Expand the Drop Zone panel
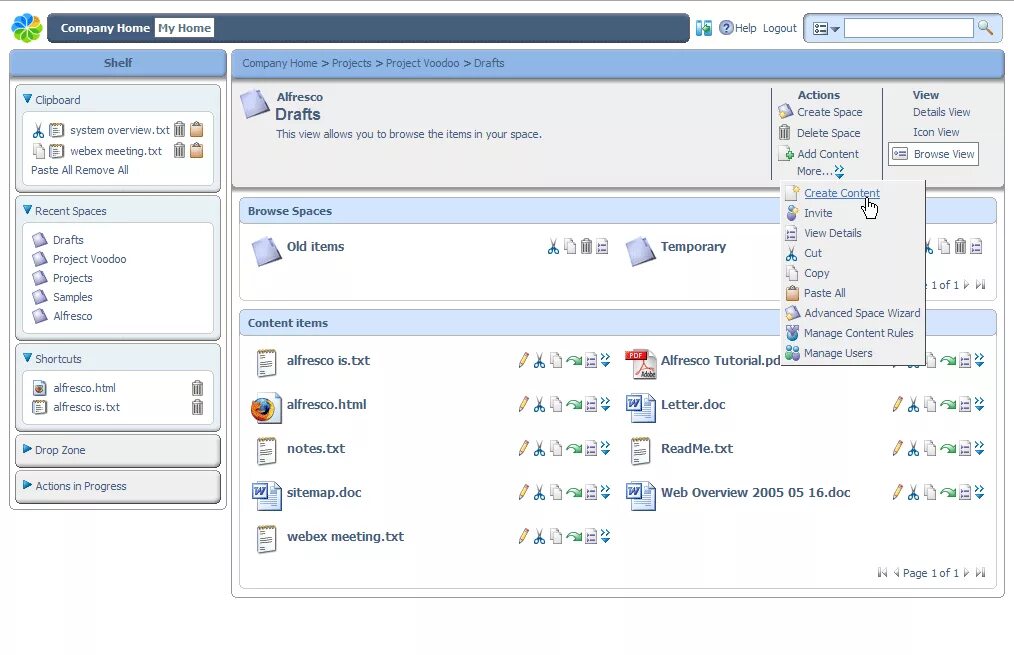Viewport: 1014px width, 655px height. point(27,449)
